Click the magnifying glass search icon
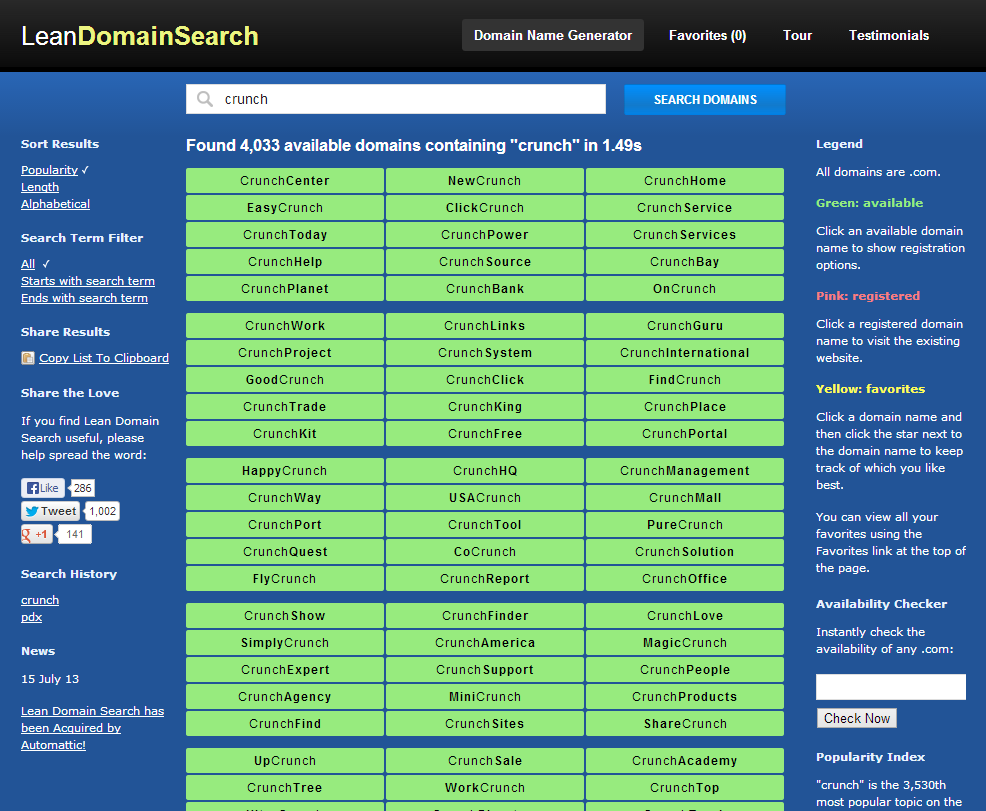986x811 pixels. pos(205,99)
